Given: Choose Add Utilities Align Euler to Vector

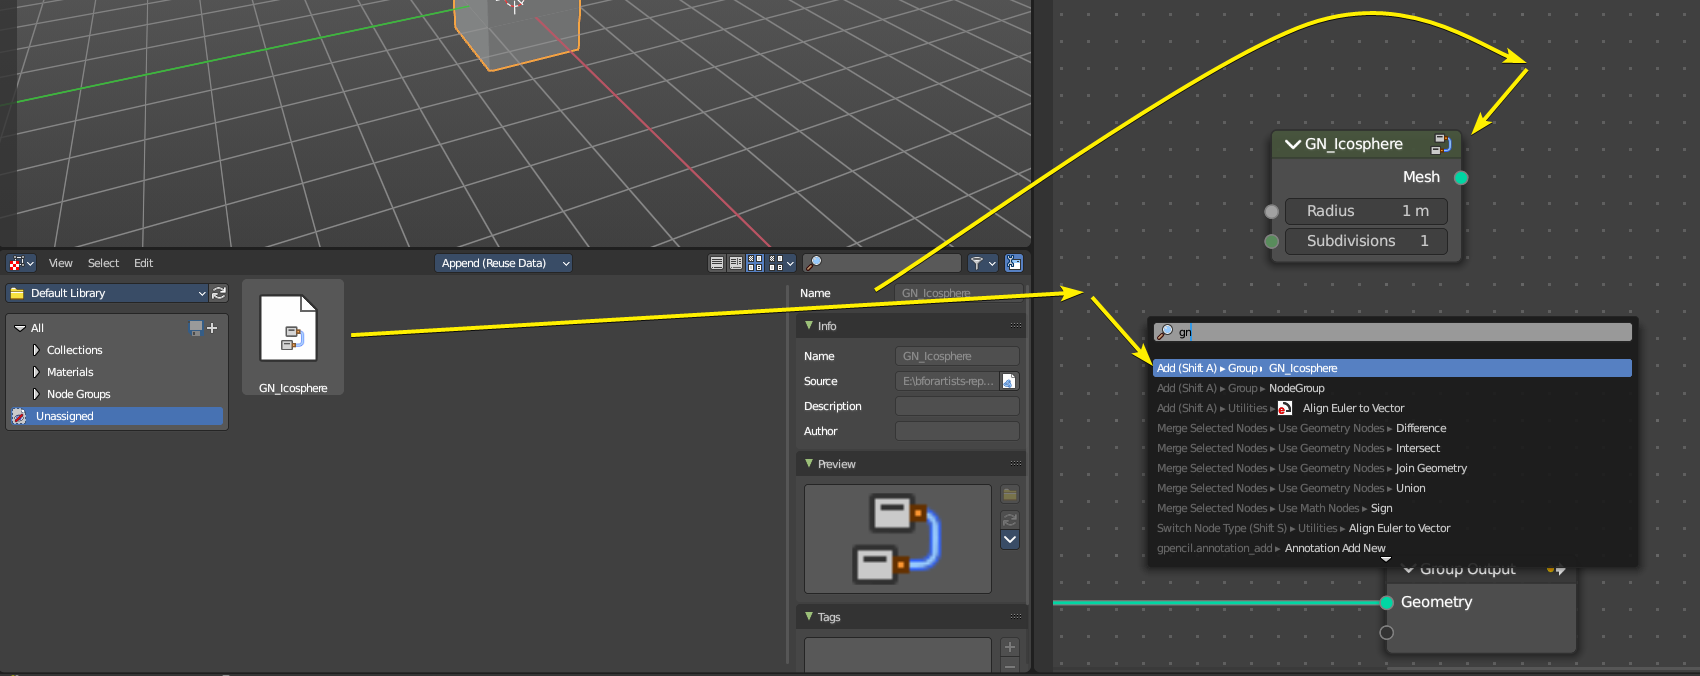Looking at the screenshot, I should tap(1392, 408).
